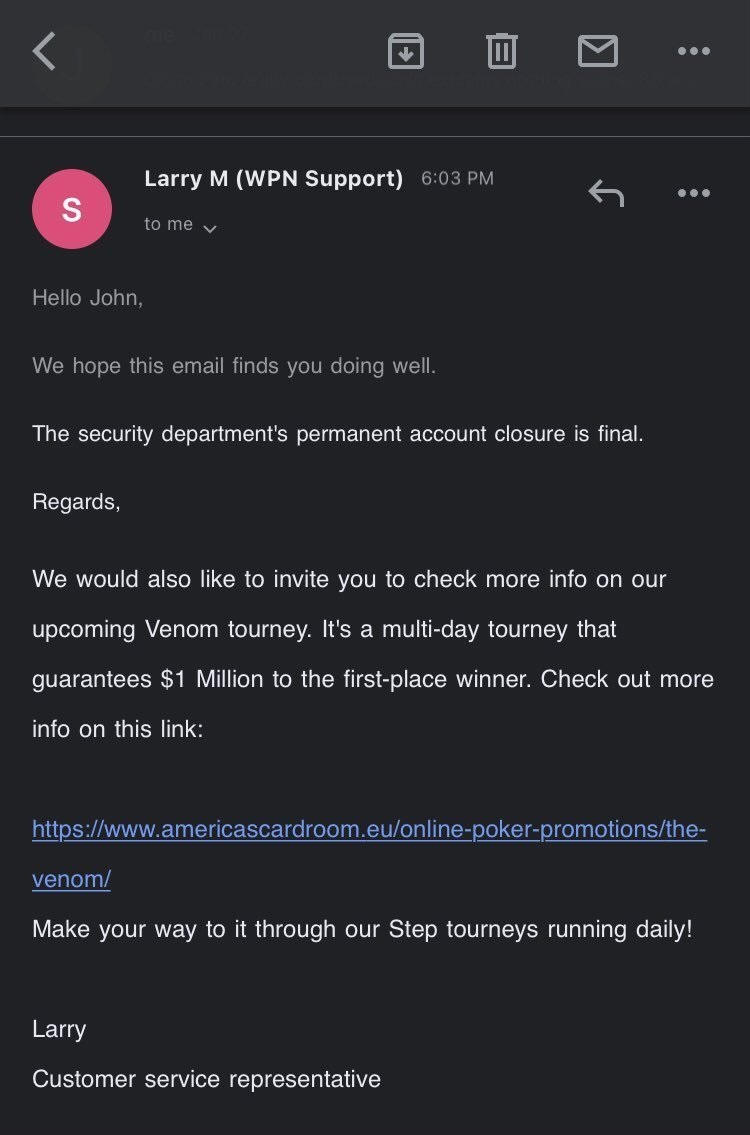
Task: Tap the 6:03 PM timestamp
Action: pyautogui.click(x=457, y=179)
